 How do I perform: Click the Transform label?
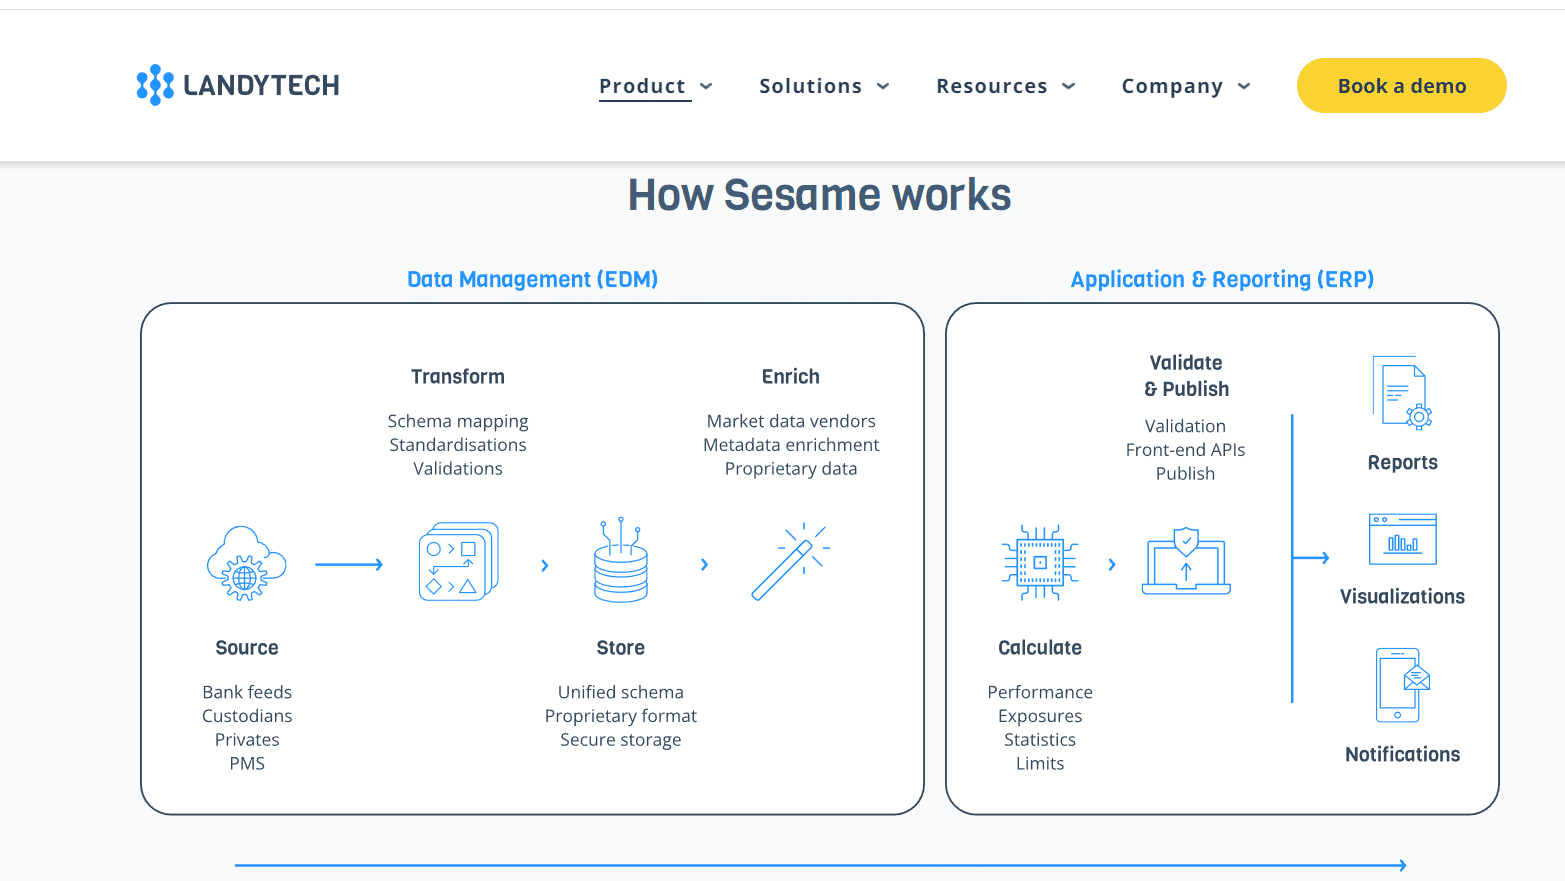458,377
